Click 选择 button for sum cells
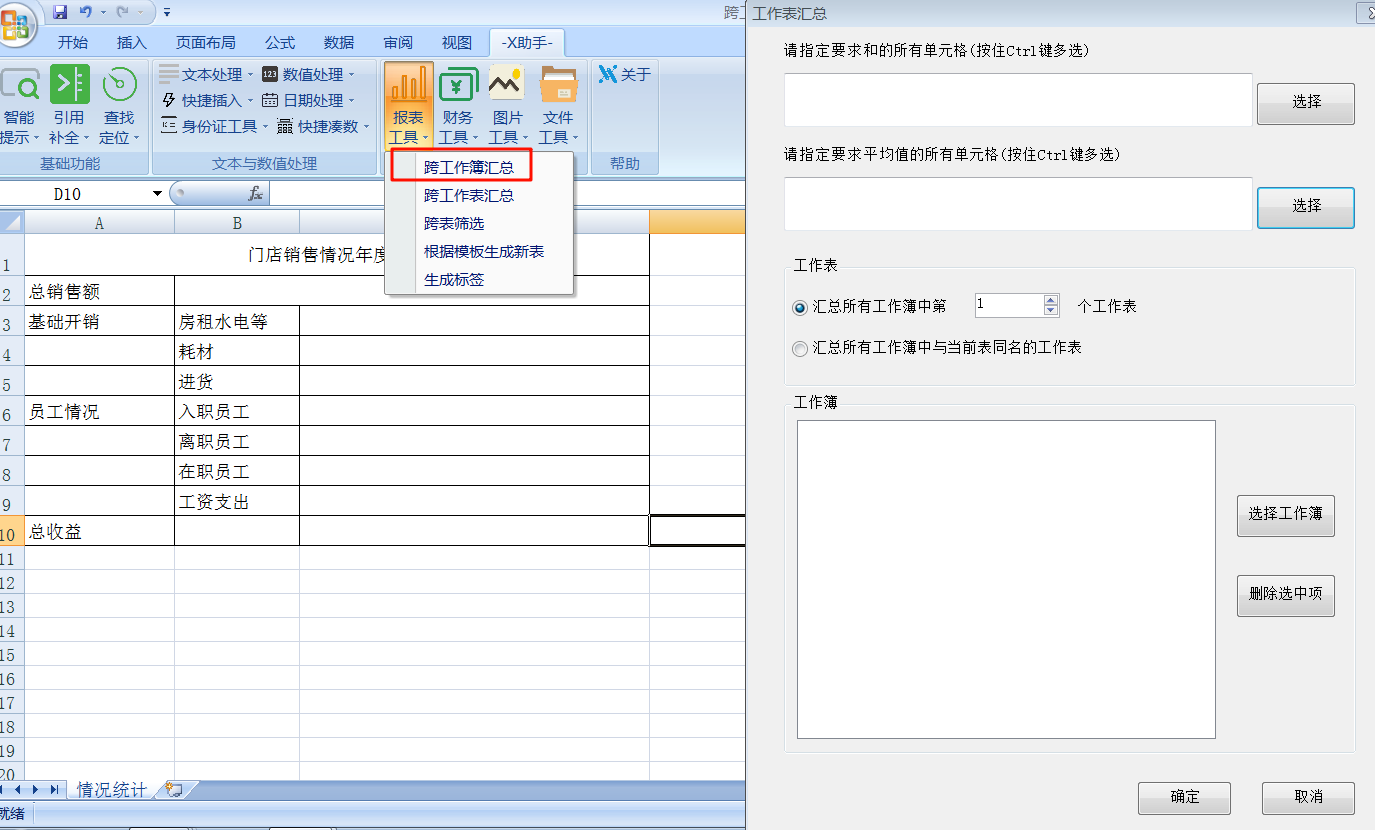Viewport: 1375px width, 830px height. (x=1306, y=102)
